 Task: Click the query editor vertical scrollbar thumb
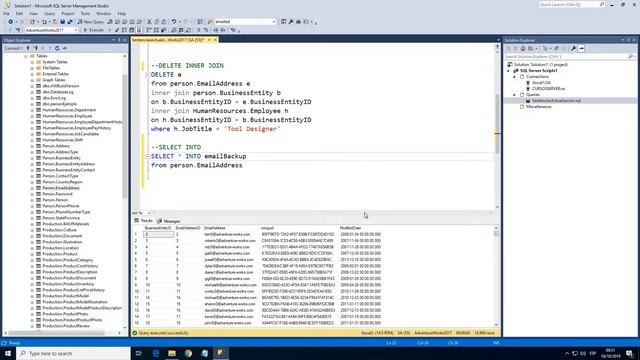pos(497,123)
